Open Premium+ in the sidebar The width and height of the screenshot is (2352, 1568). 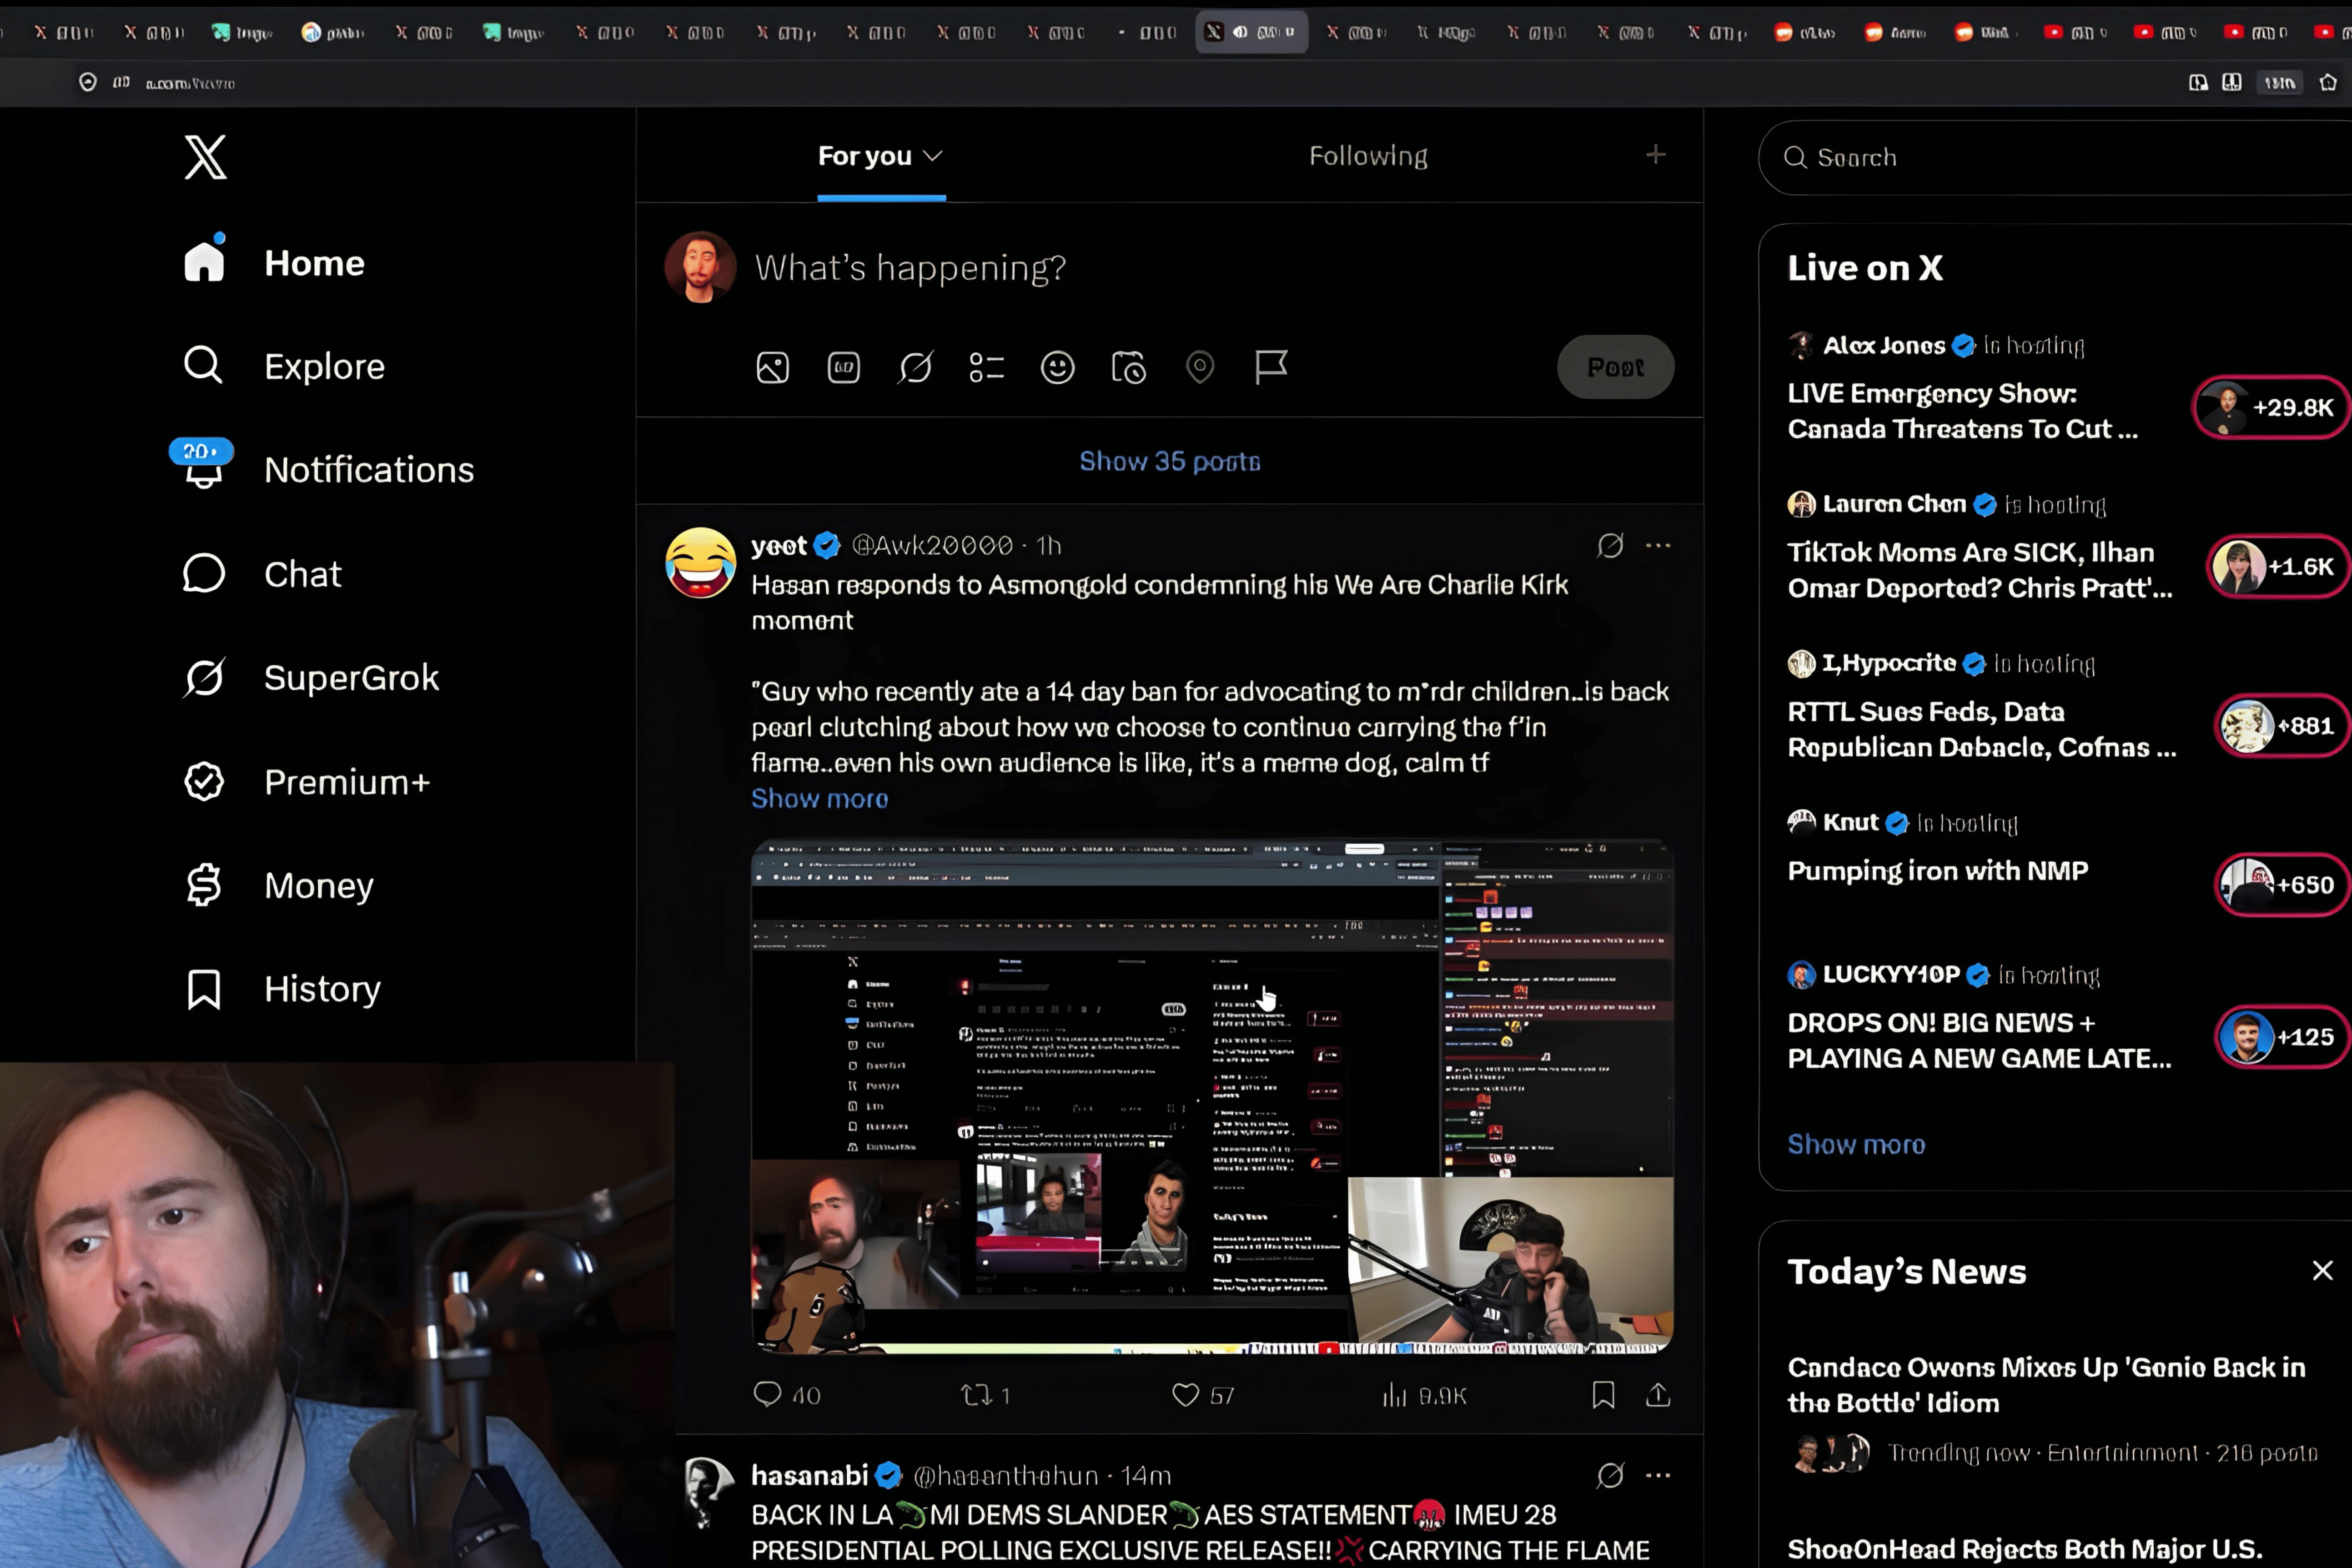tap(307, 782)
